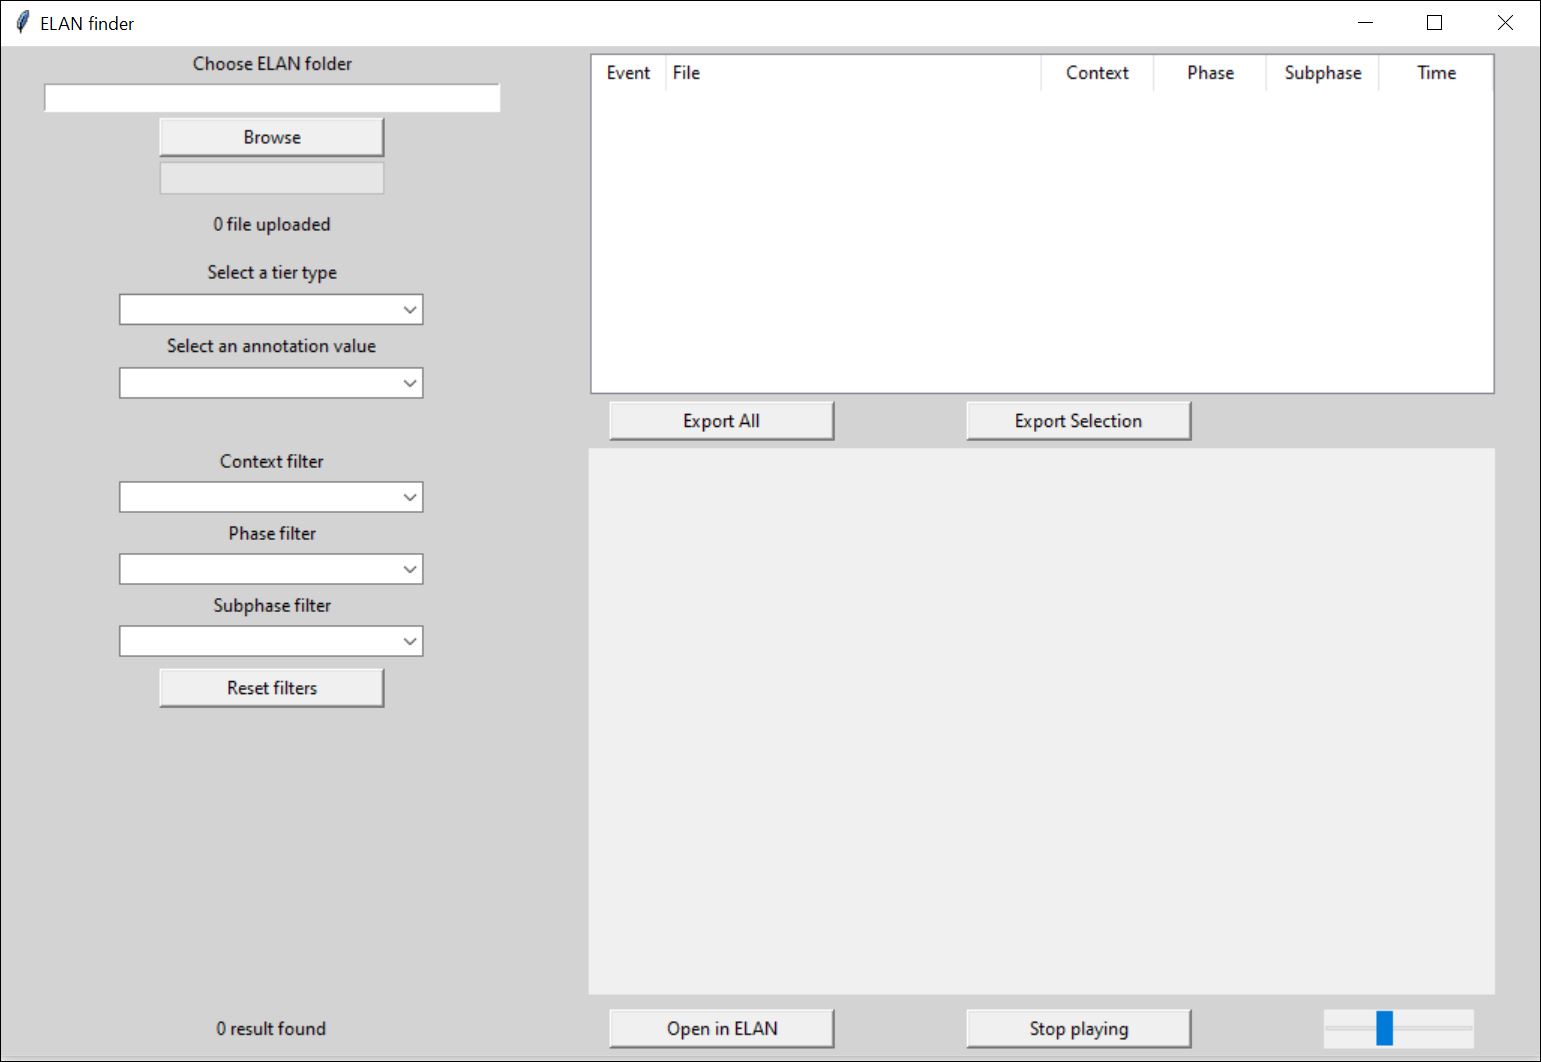Close the ELAN finder window
This screenshot has width=1541, height=1062.
(1505, 22)
